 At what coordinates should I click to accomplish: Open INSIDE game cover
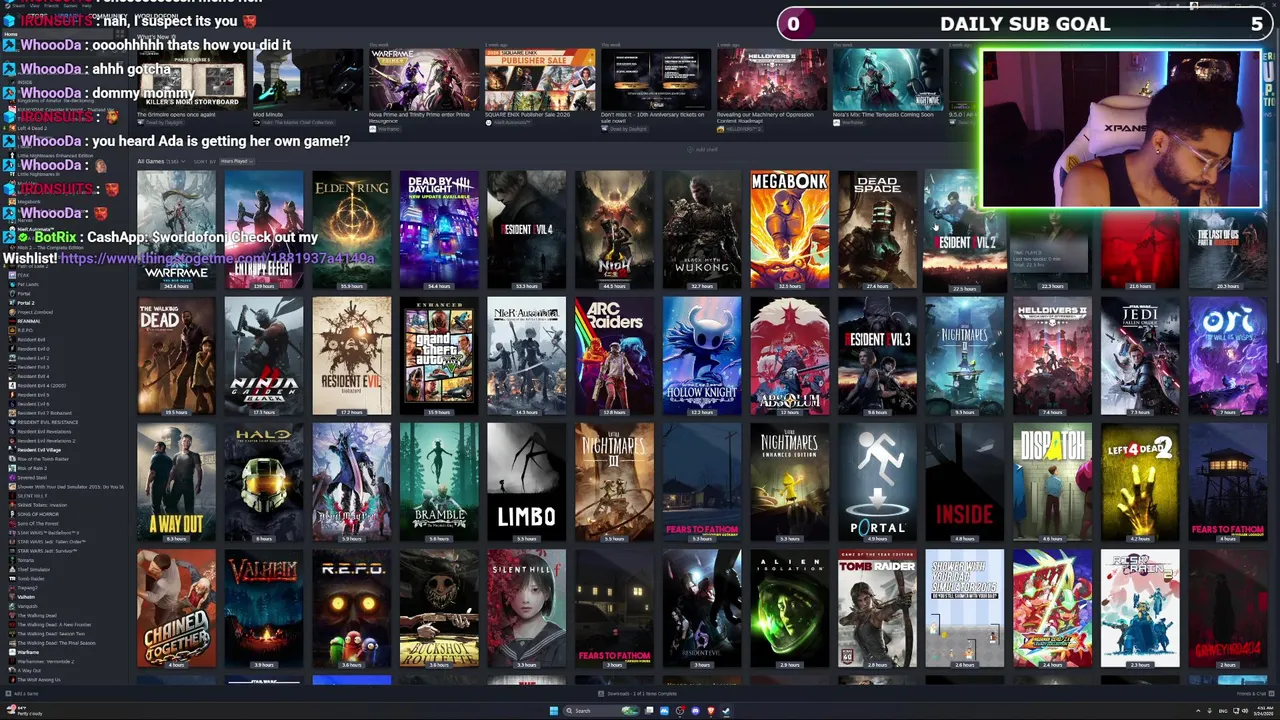pyautogui.click(x=965, y=482)
